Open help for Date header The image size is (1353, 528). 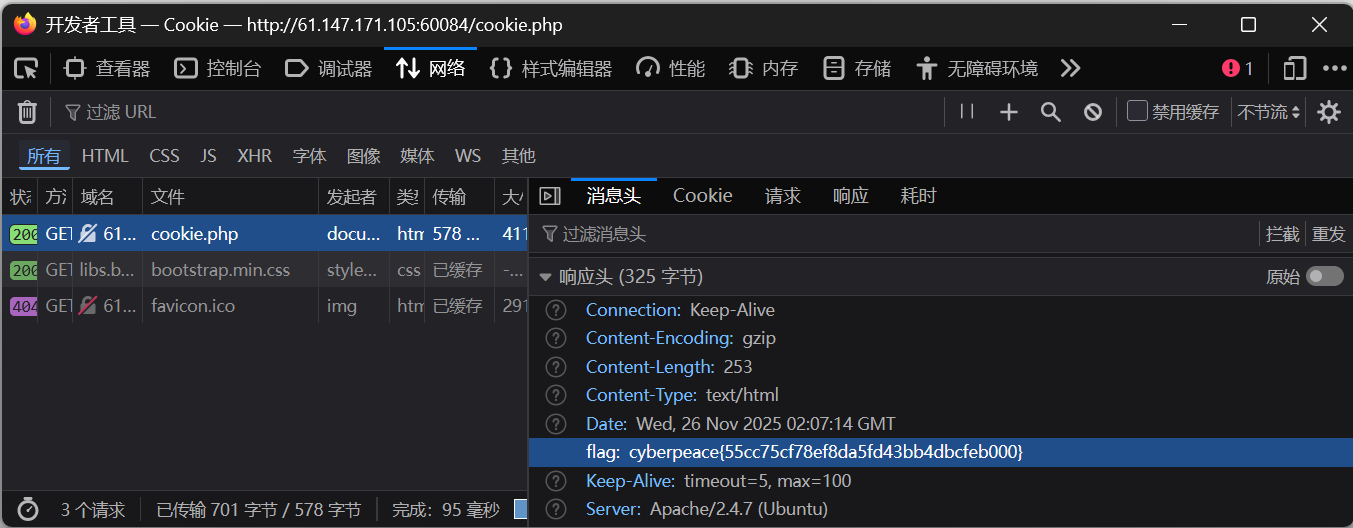click(x=555, y=424)
